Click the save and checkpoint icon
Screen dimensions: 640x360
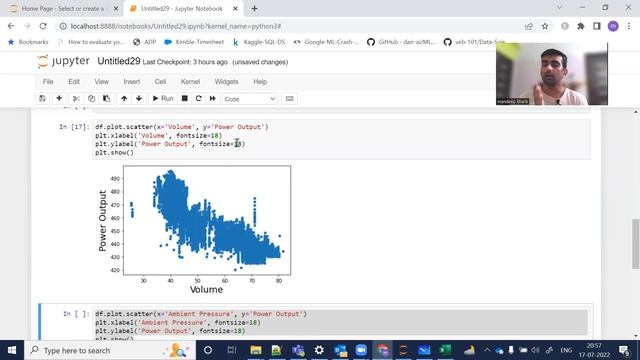pos(42,98)
